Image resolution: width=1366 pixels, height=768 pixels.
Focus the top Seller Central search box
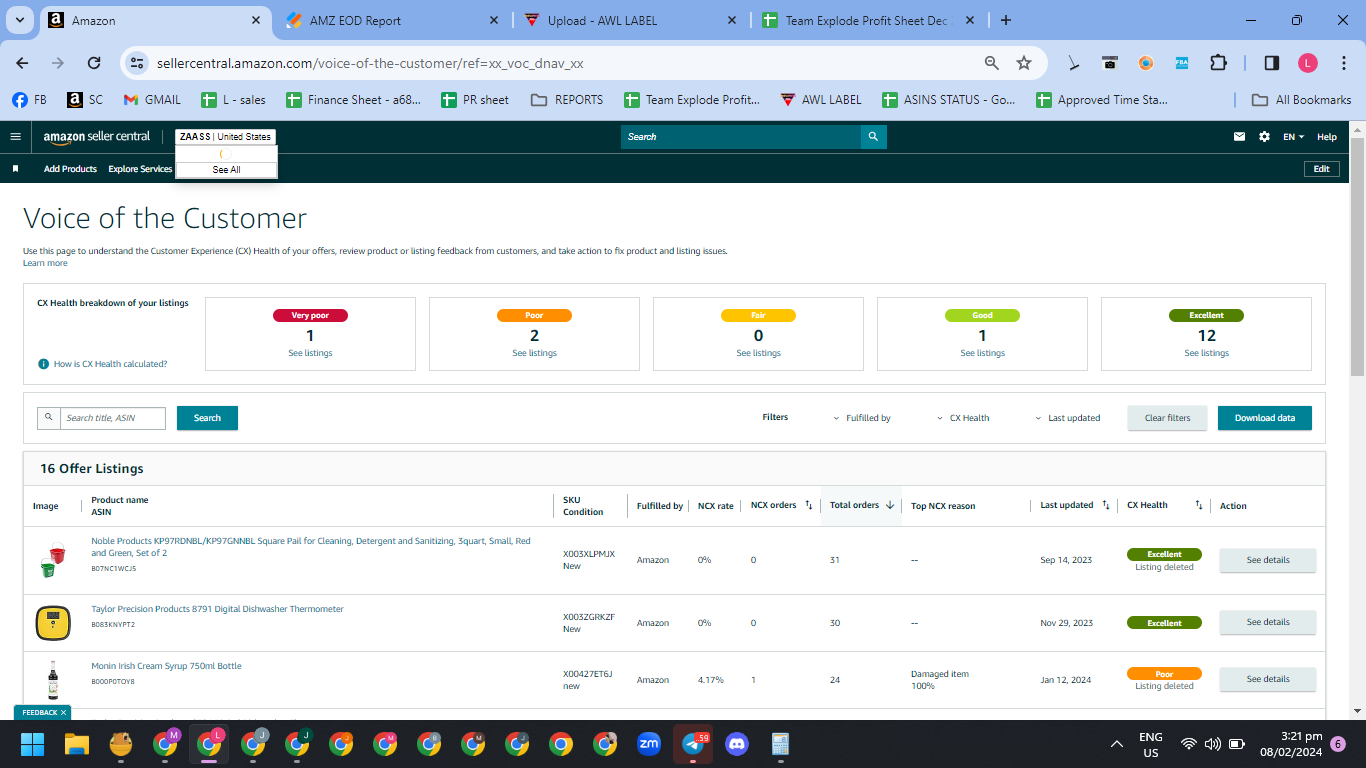click(741, 137)
